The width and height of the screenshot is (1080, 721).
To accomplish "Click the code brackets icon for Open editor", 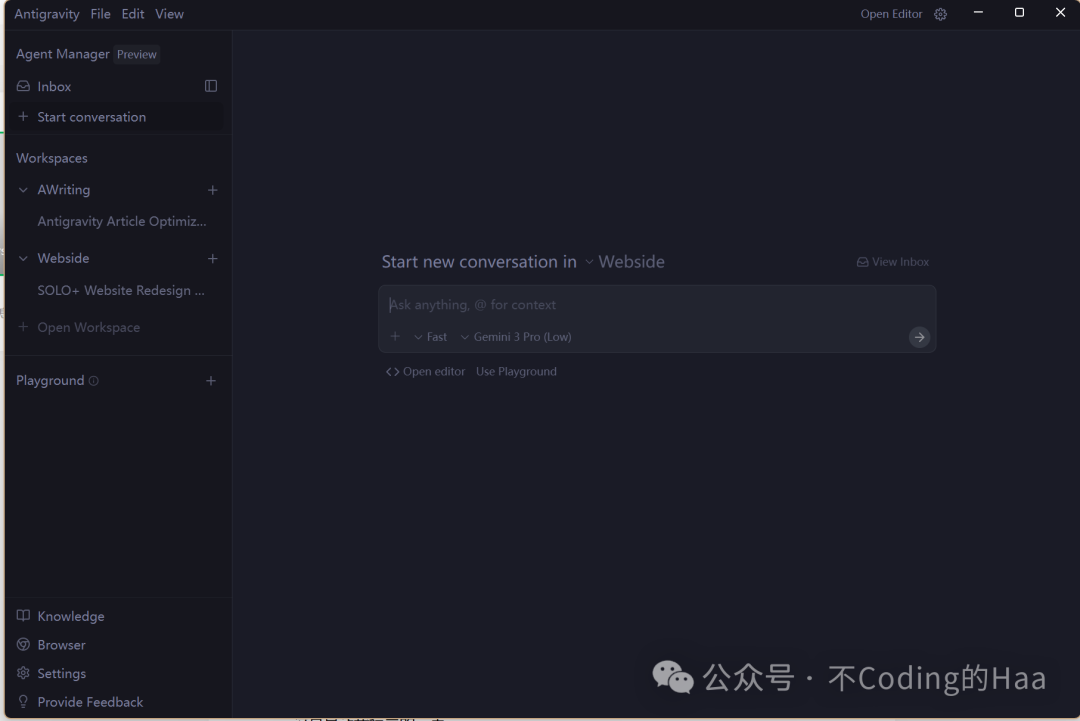I will point(393,372).
